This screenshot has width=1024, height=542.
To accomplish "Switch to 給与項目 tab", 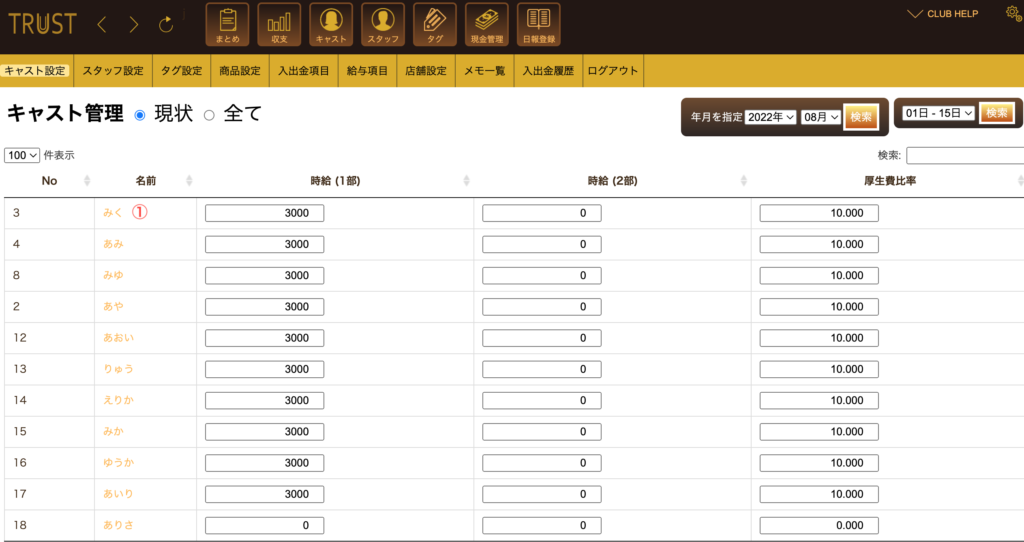I will click(367, 71).
